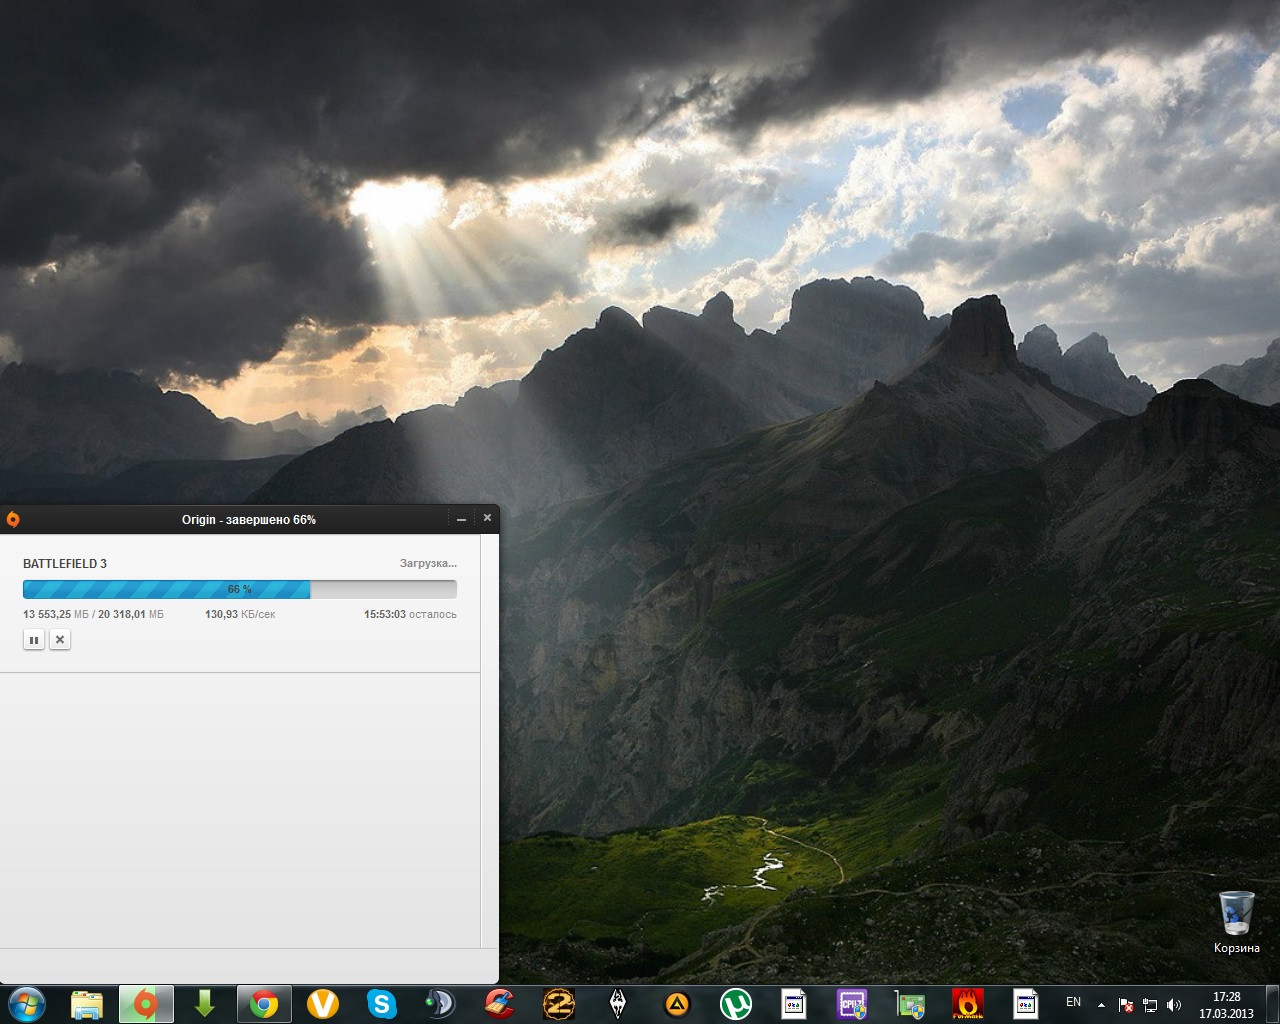Minimize the Origin download window
This screenshot has height=1024, width=1280.
point(461,519)
